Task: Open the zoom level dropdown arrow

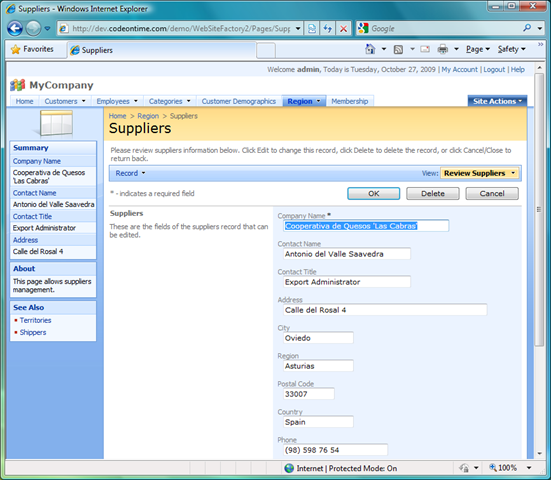Action: point(529,468)
